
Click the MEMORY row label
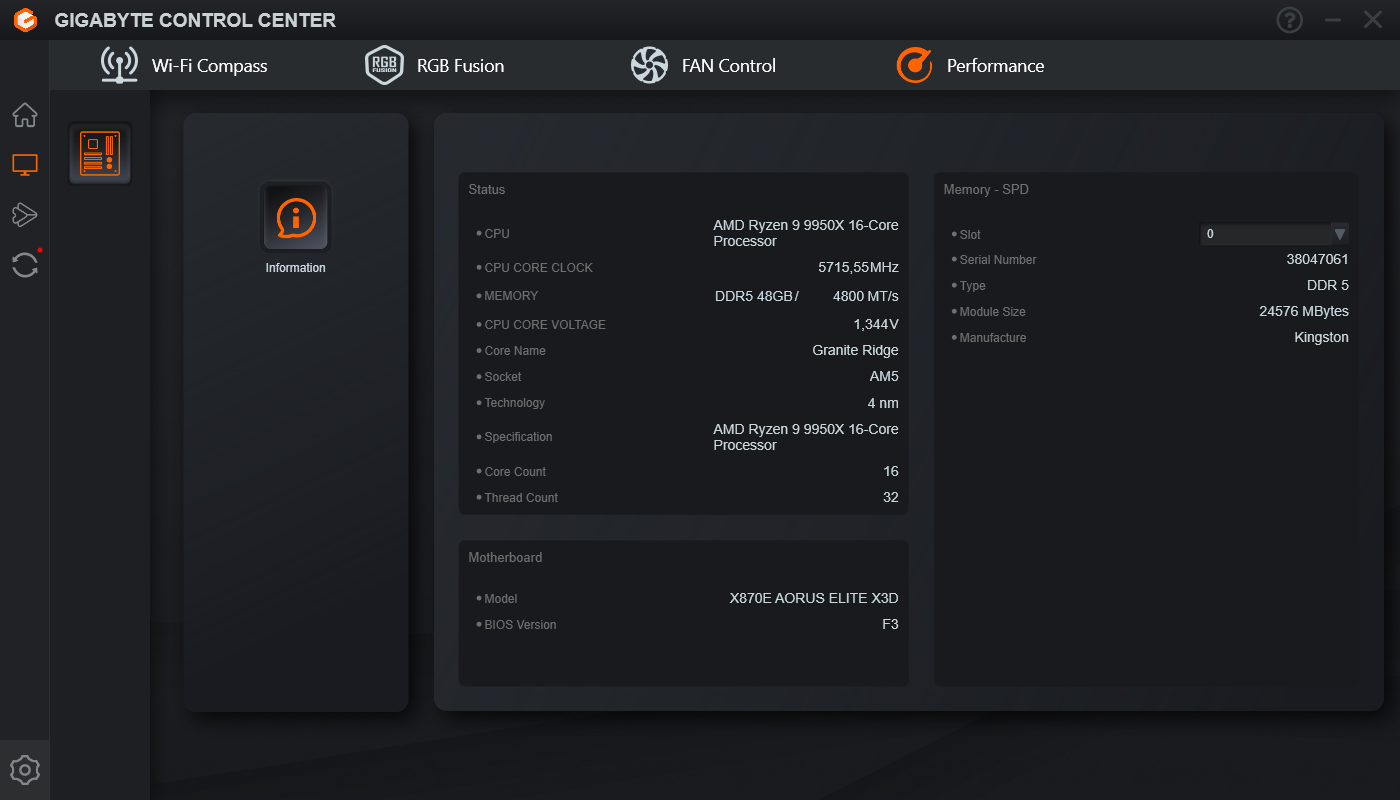coord(511,296)
